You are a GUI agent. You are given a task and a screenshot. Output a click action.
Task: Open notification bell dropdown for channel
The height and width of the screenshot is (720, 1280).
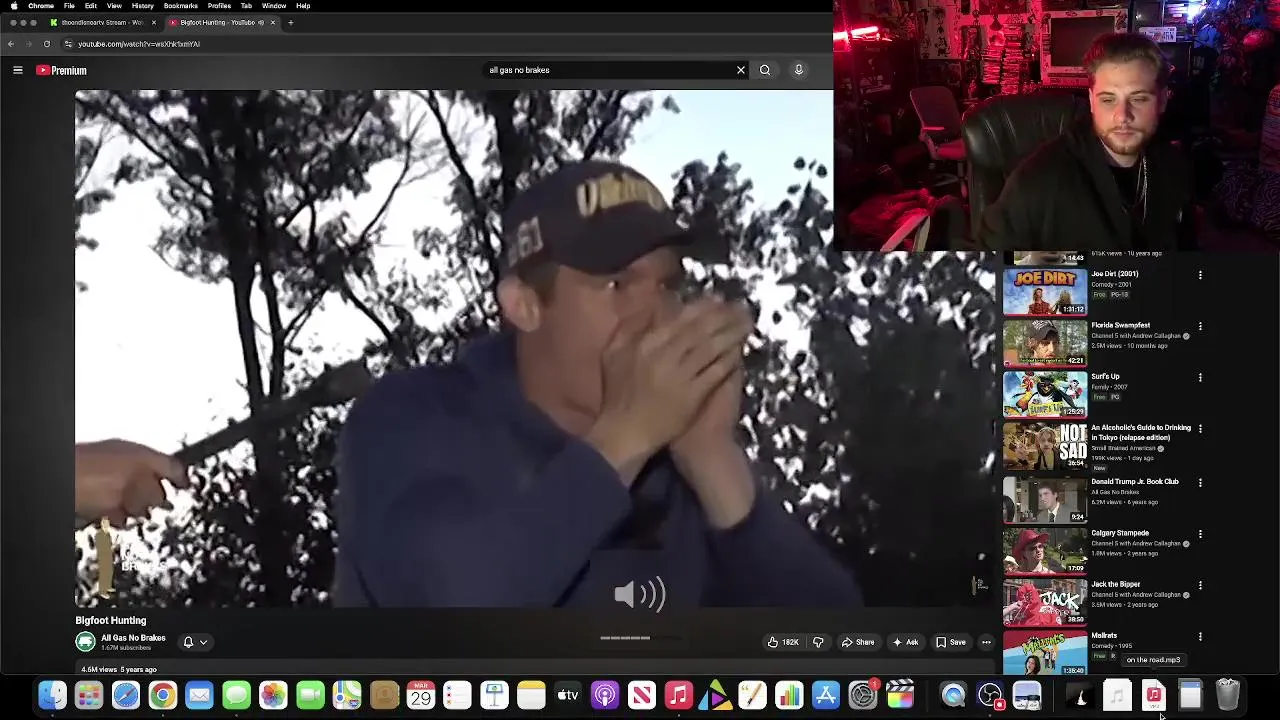point(195,642)
